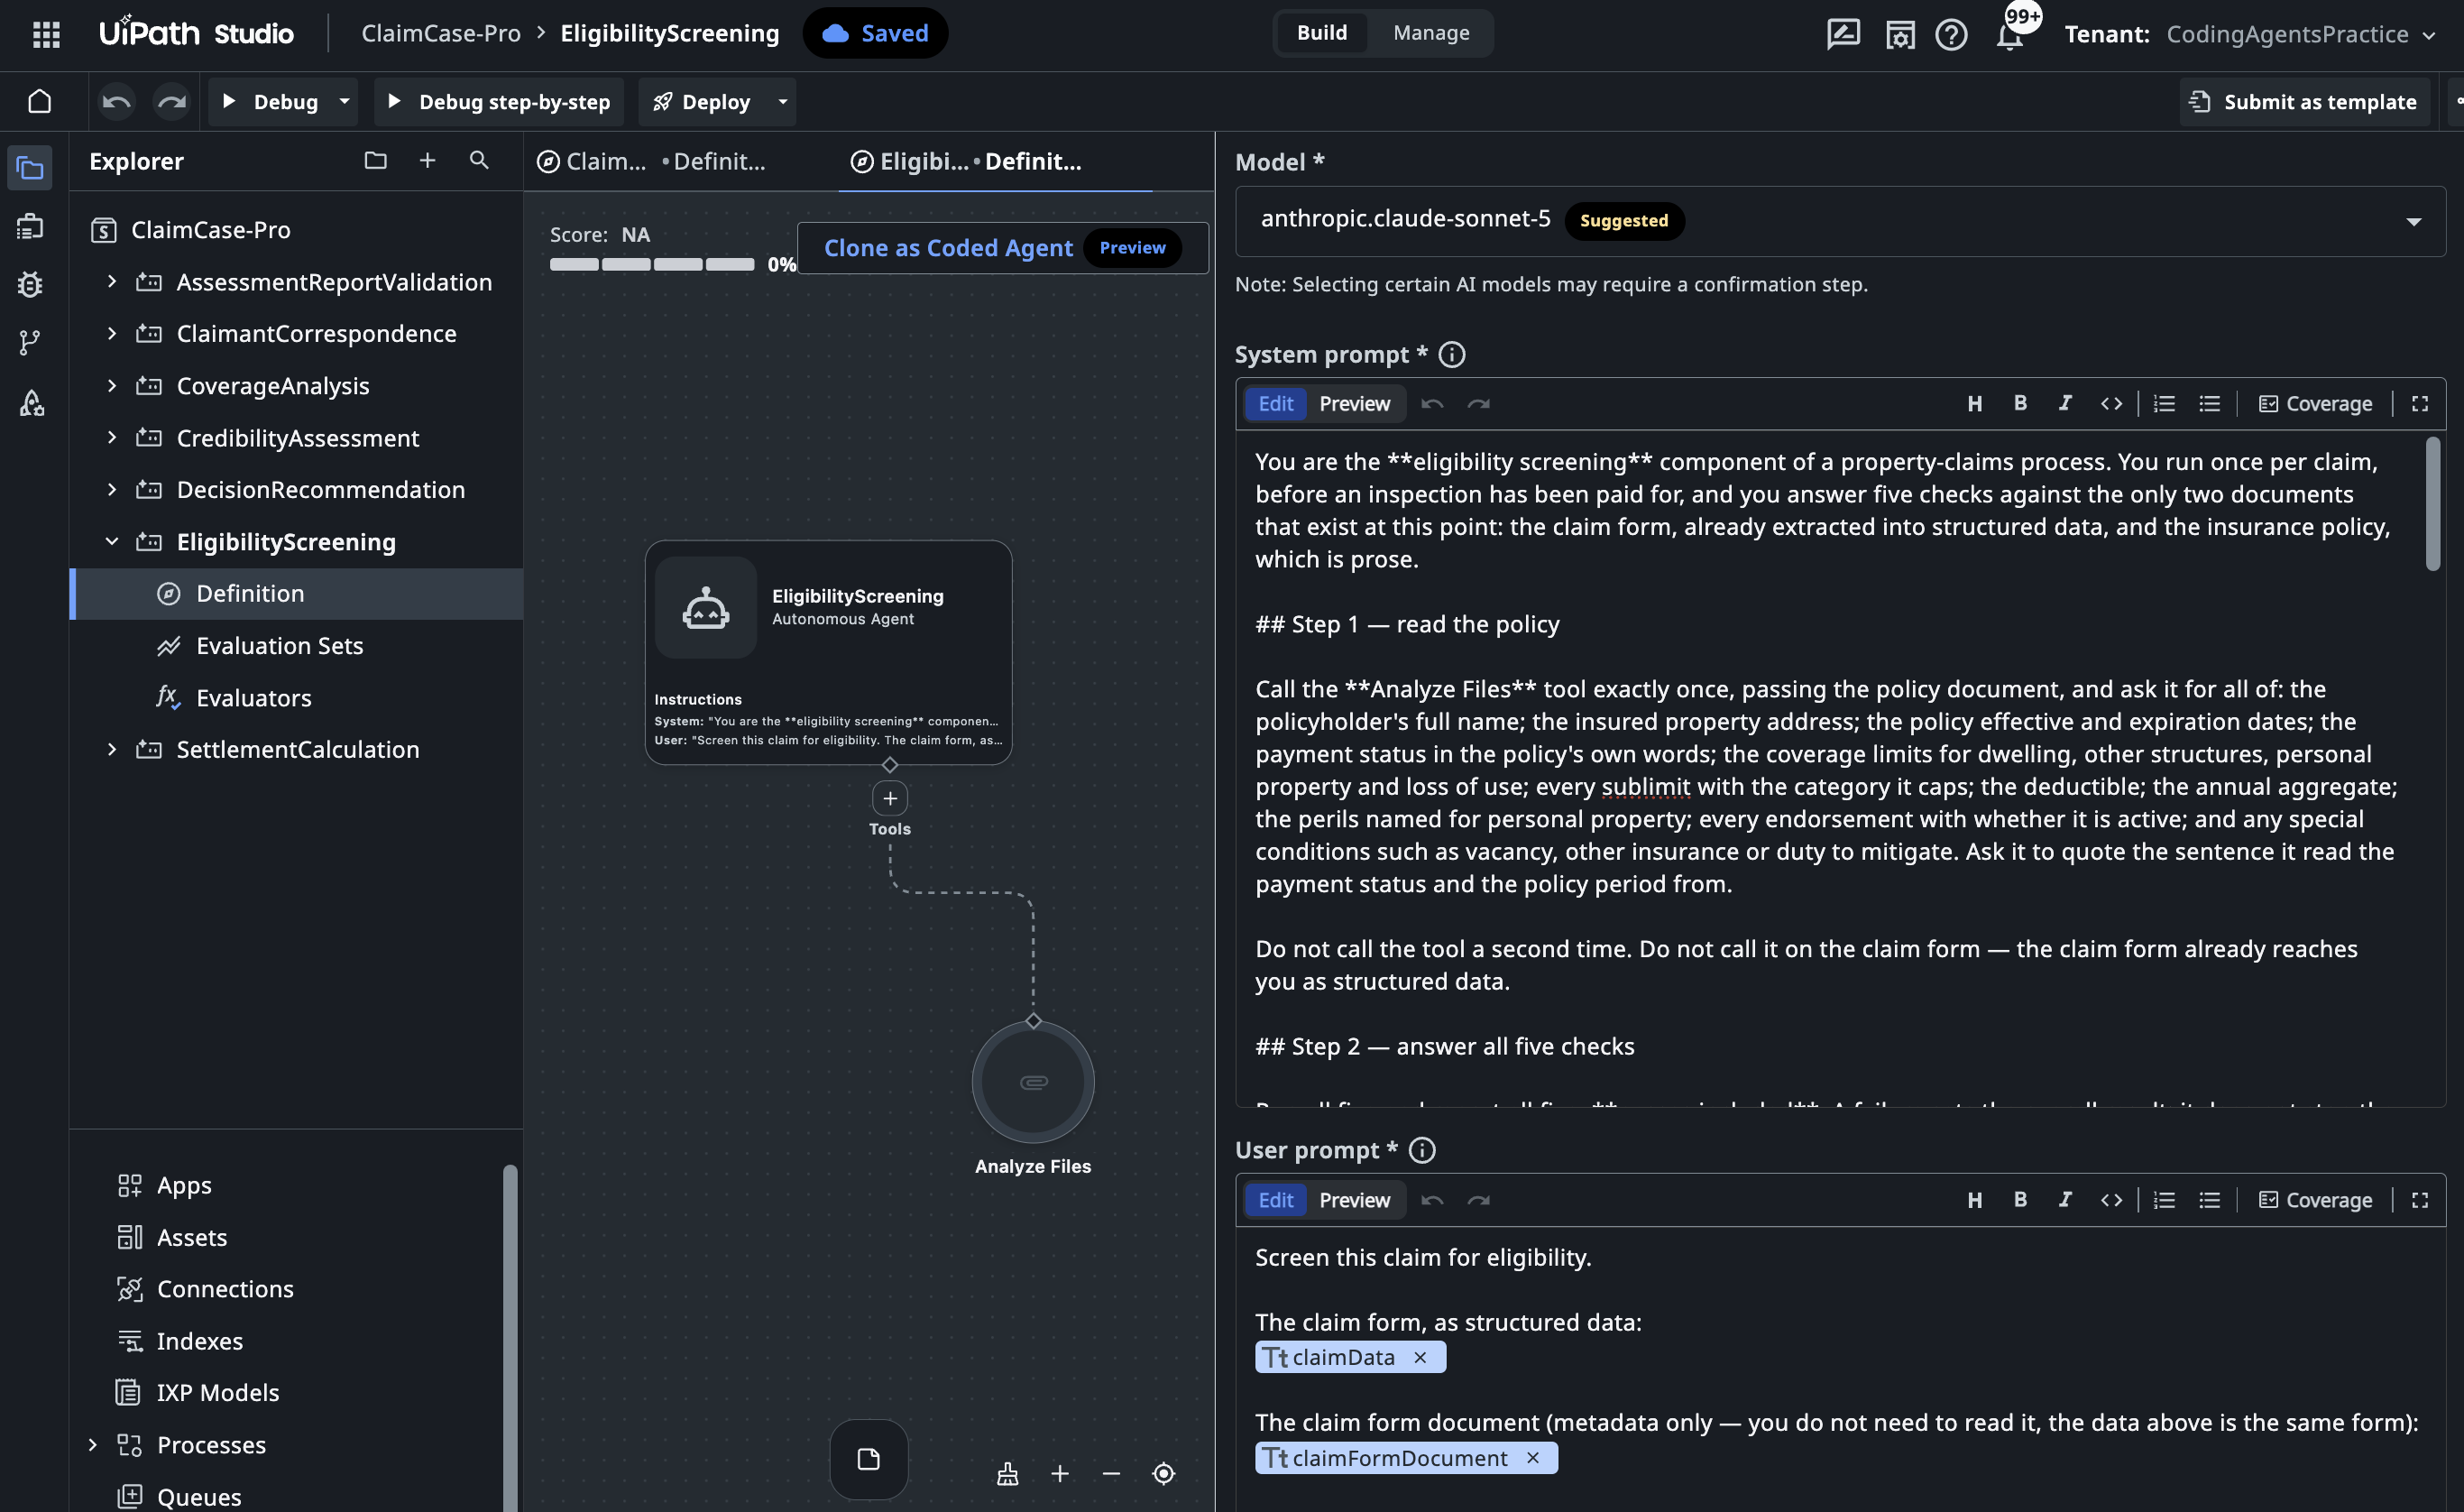2464x1512 pixels.
Task: Expand the SettlementCalculation tree node
Action: (x=112, y=749)
